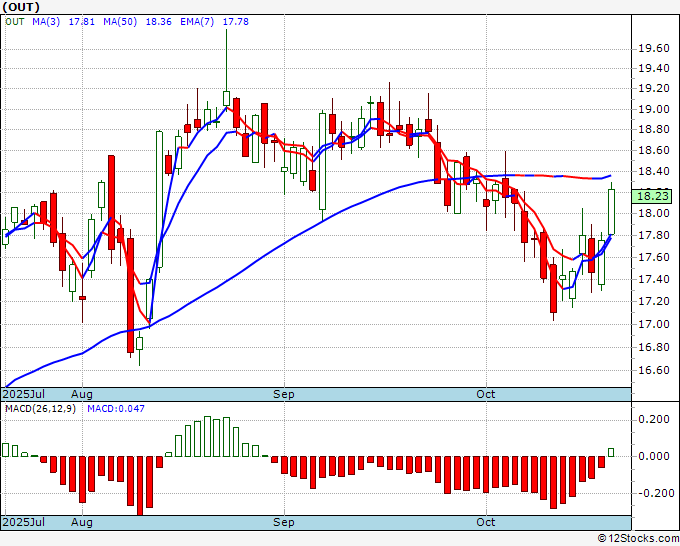The height and width of the screenshot is (546, 680).
Task: Click the 17.80 price axis label
Action: (x=654, y=235)
